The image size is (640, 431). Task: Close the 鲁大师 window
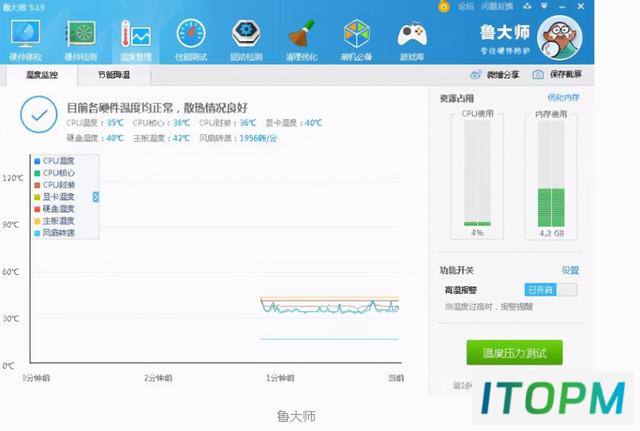tap(581, 7)
